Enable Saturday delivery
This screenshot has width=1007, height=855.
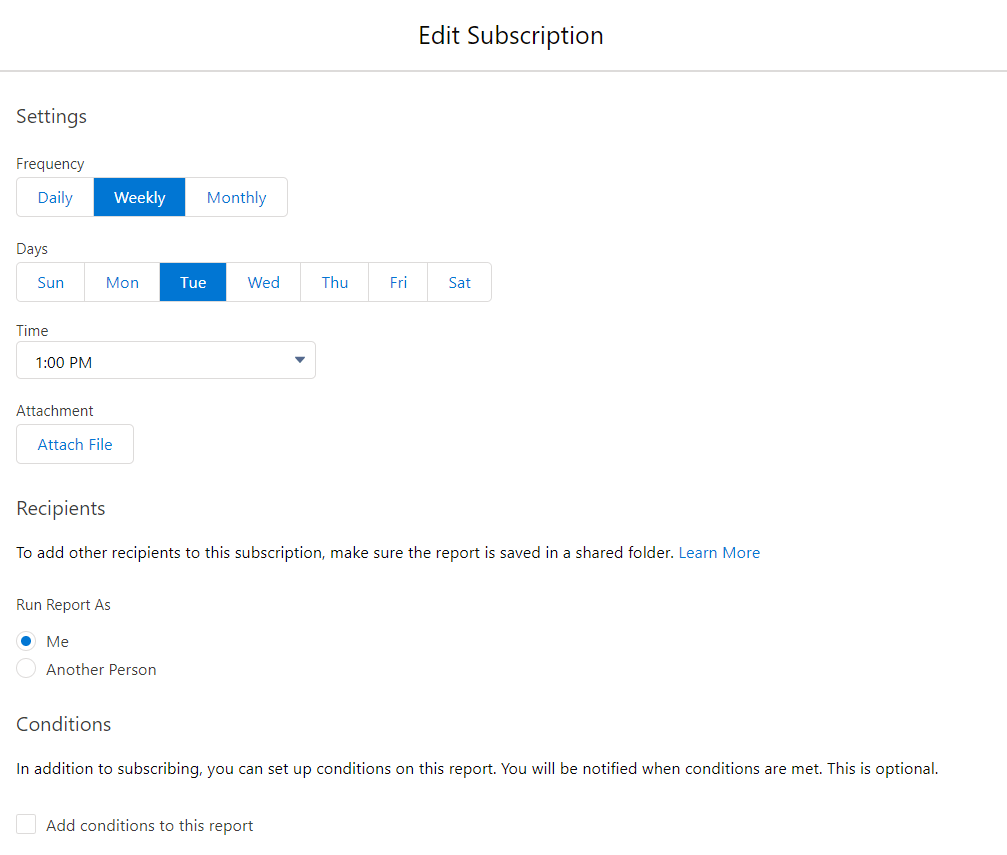click(x=459, y=282)
